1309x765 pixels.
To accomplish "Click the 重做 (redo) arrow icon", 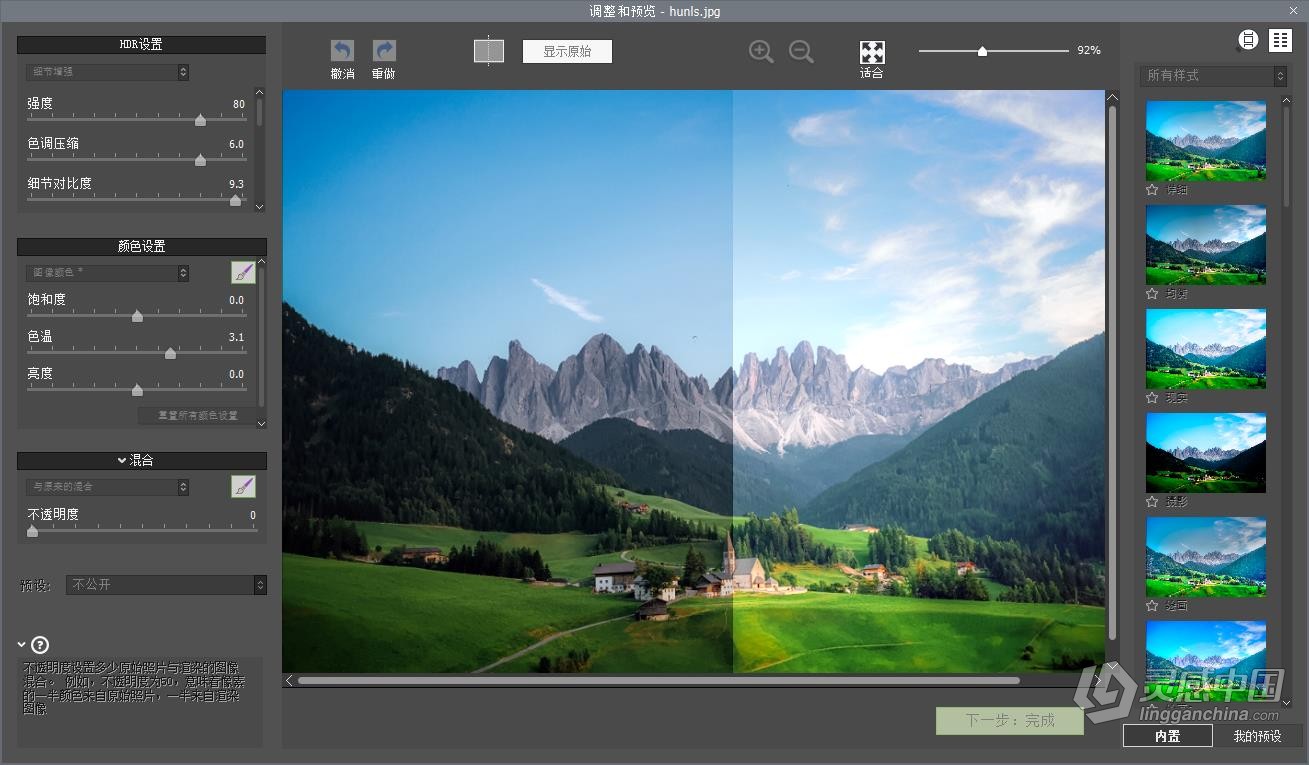I will [384, 51].
